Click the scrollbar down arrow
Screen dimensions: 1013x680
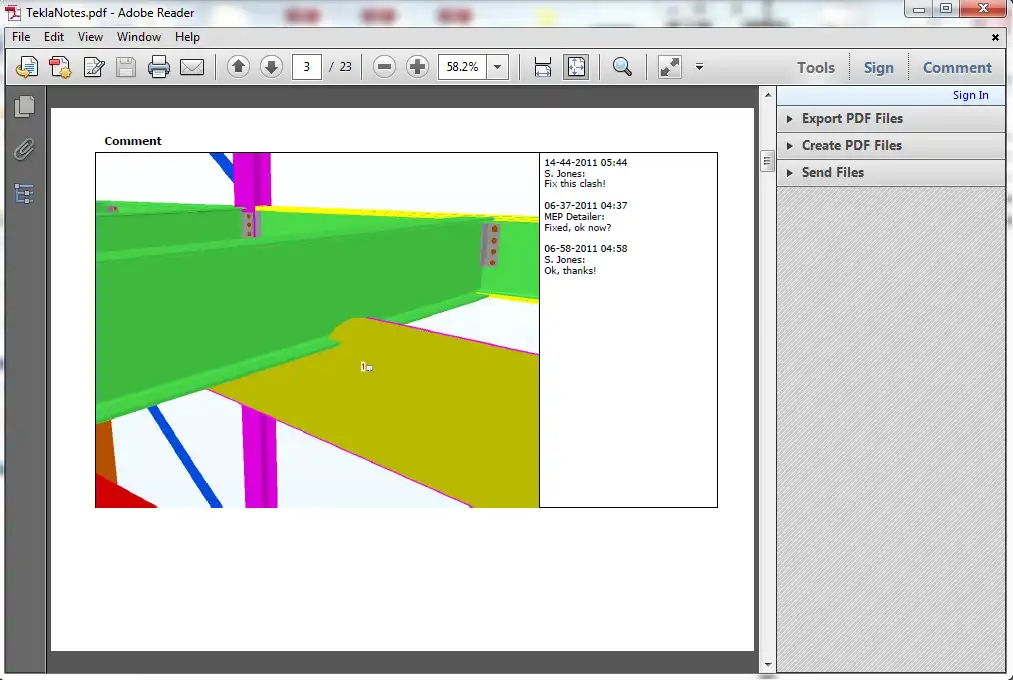(x=768, y=665)
